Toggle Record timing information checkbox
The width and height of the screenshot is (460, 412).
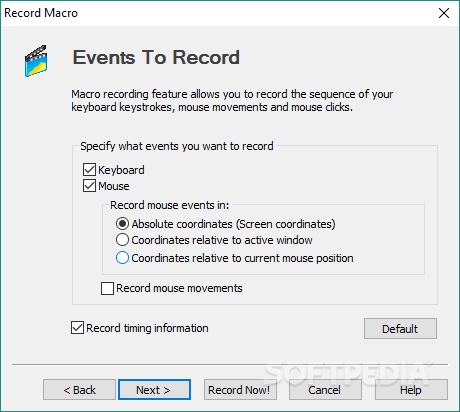[77, 328]
